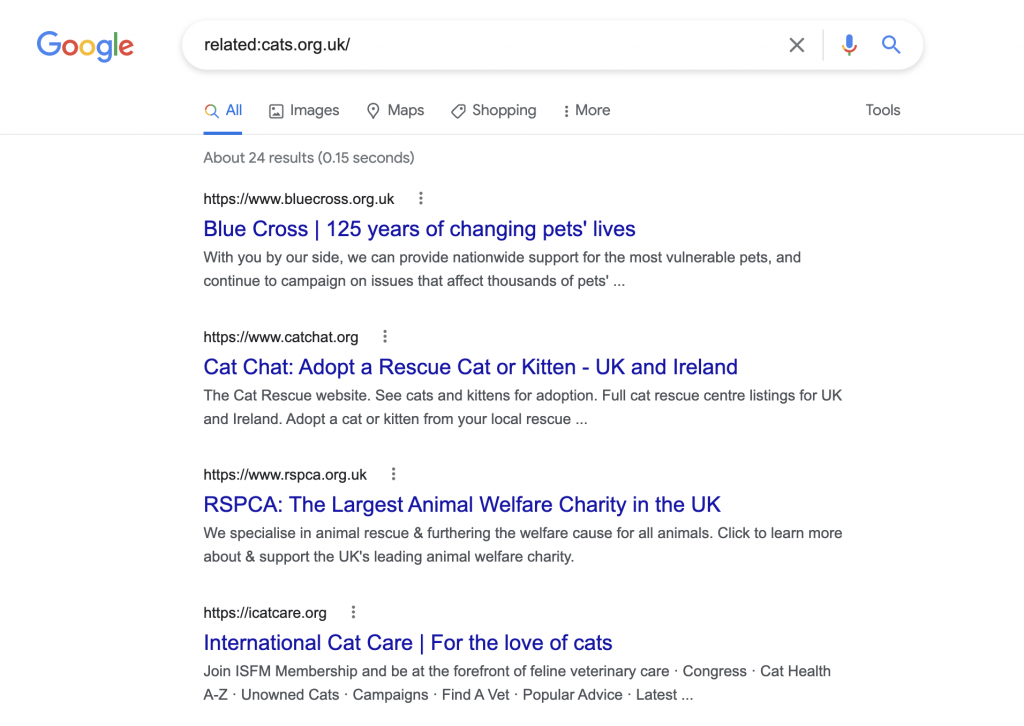Click the https://icatcare.org URL

pyautogui.click(x=264, y=612)
